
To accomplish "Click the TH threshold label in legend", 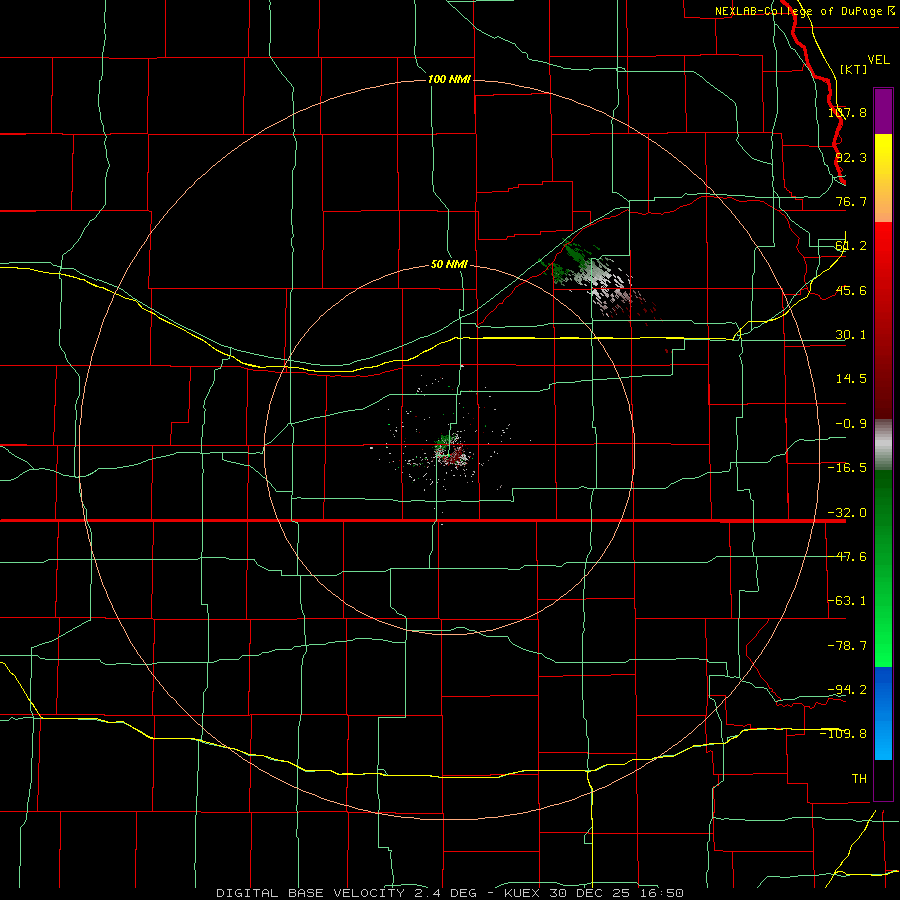I will (x=859, y=778).
